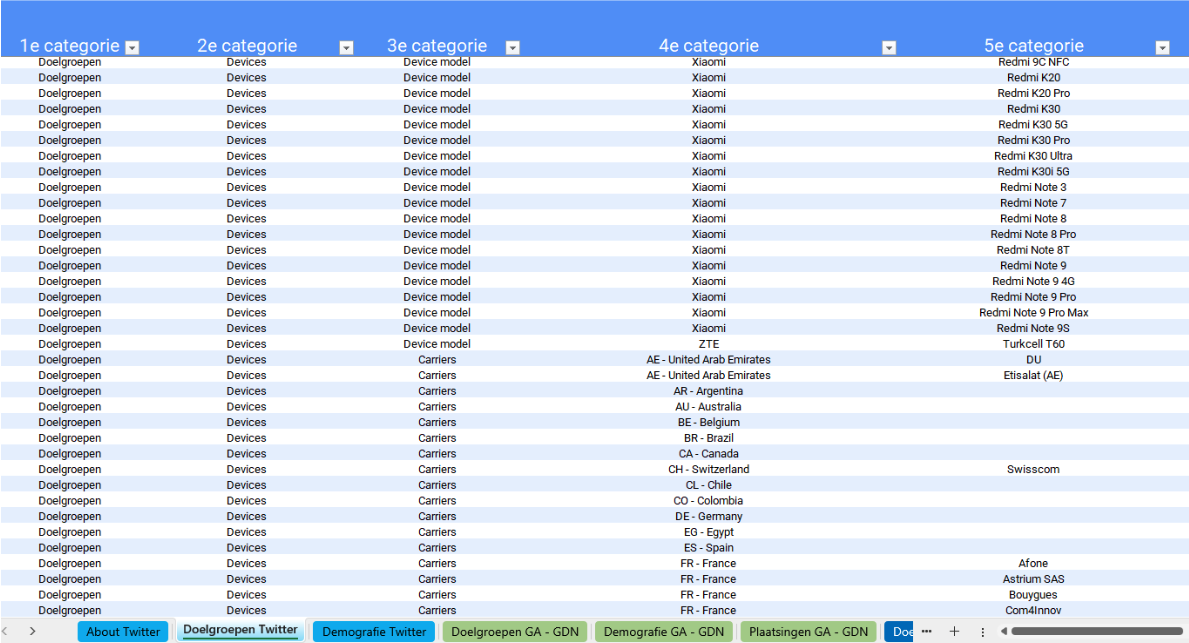Select the Etisalat (AE) cell
Image resolution: width=1189 pixels, height=643 pixels.
[x=1034, y=375]
